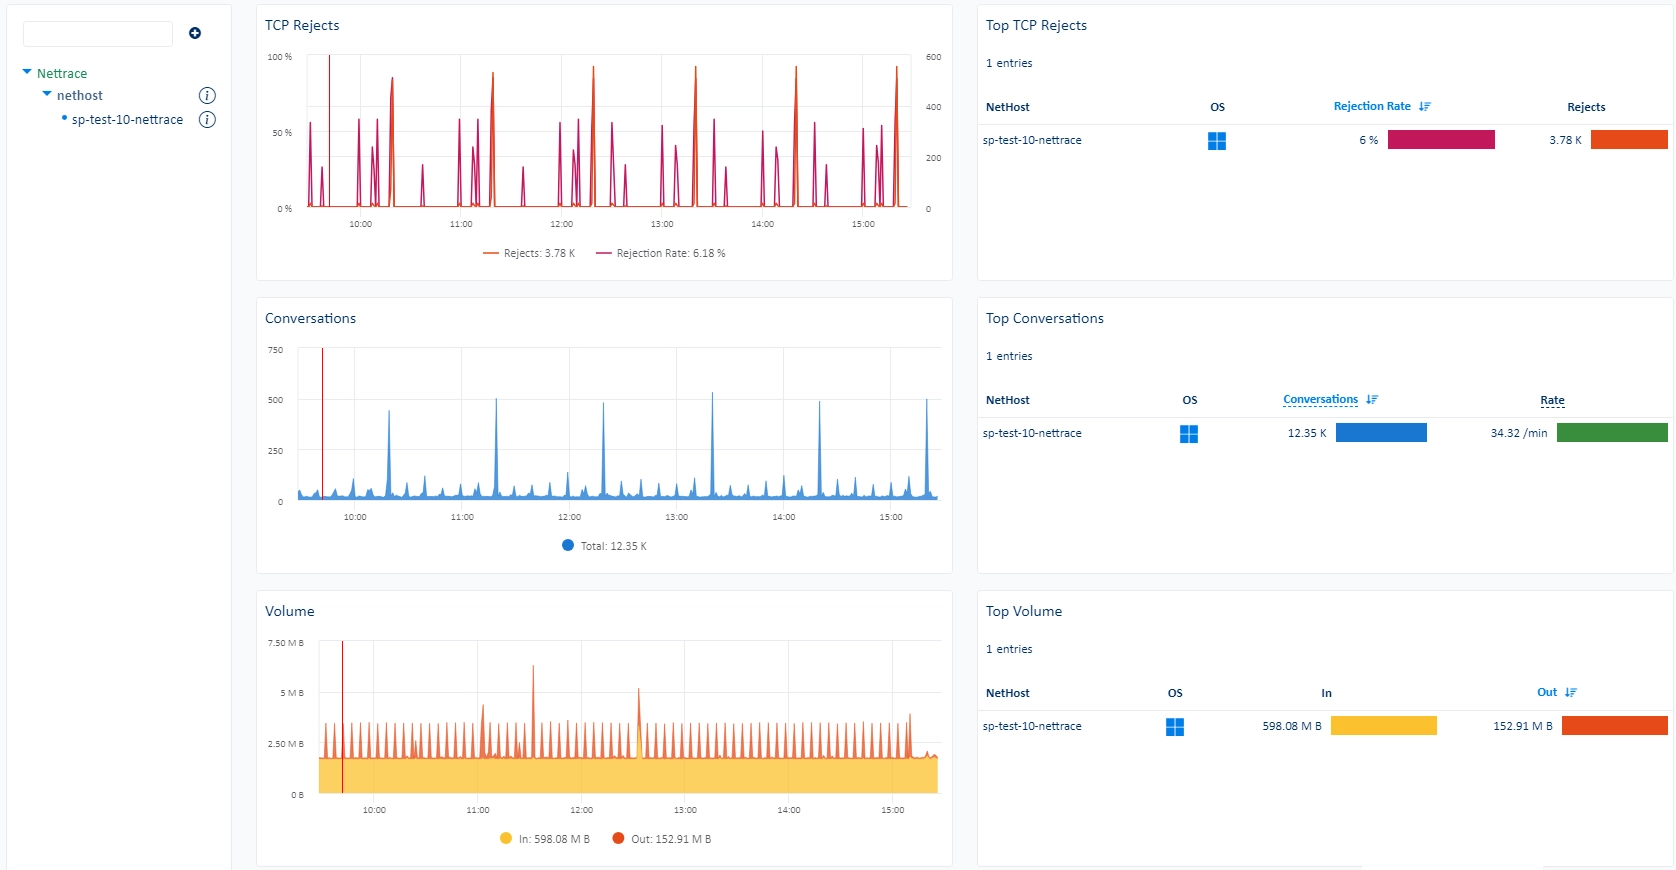Open sp-test-10-nettrace in Top TCP Rejects table
This screenshot has height=870, width=1676.
point(1032,140)
